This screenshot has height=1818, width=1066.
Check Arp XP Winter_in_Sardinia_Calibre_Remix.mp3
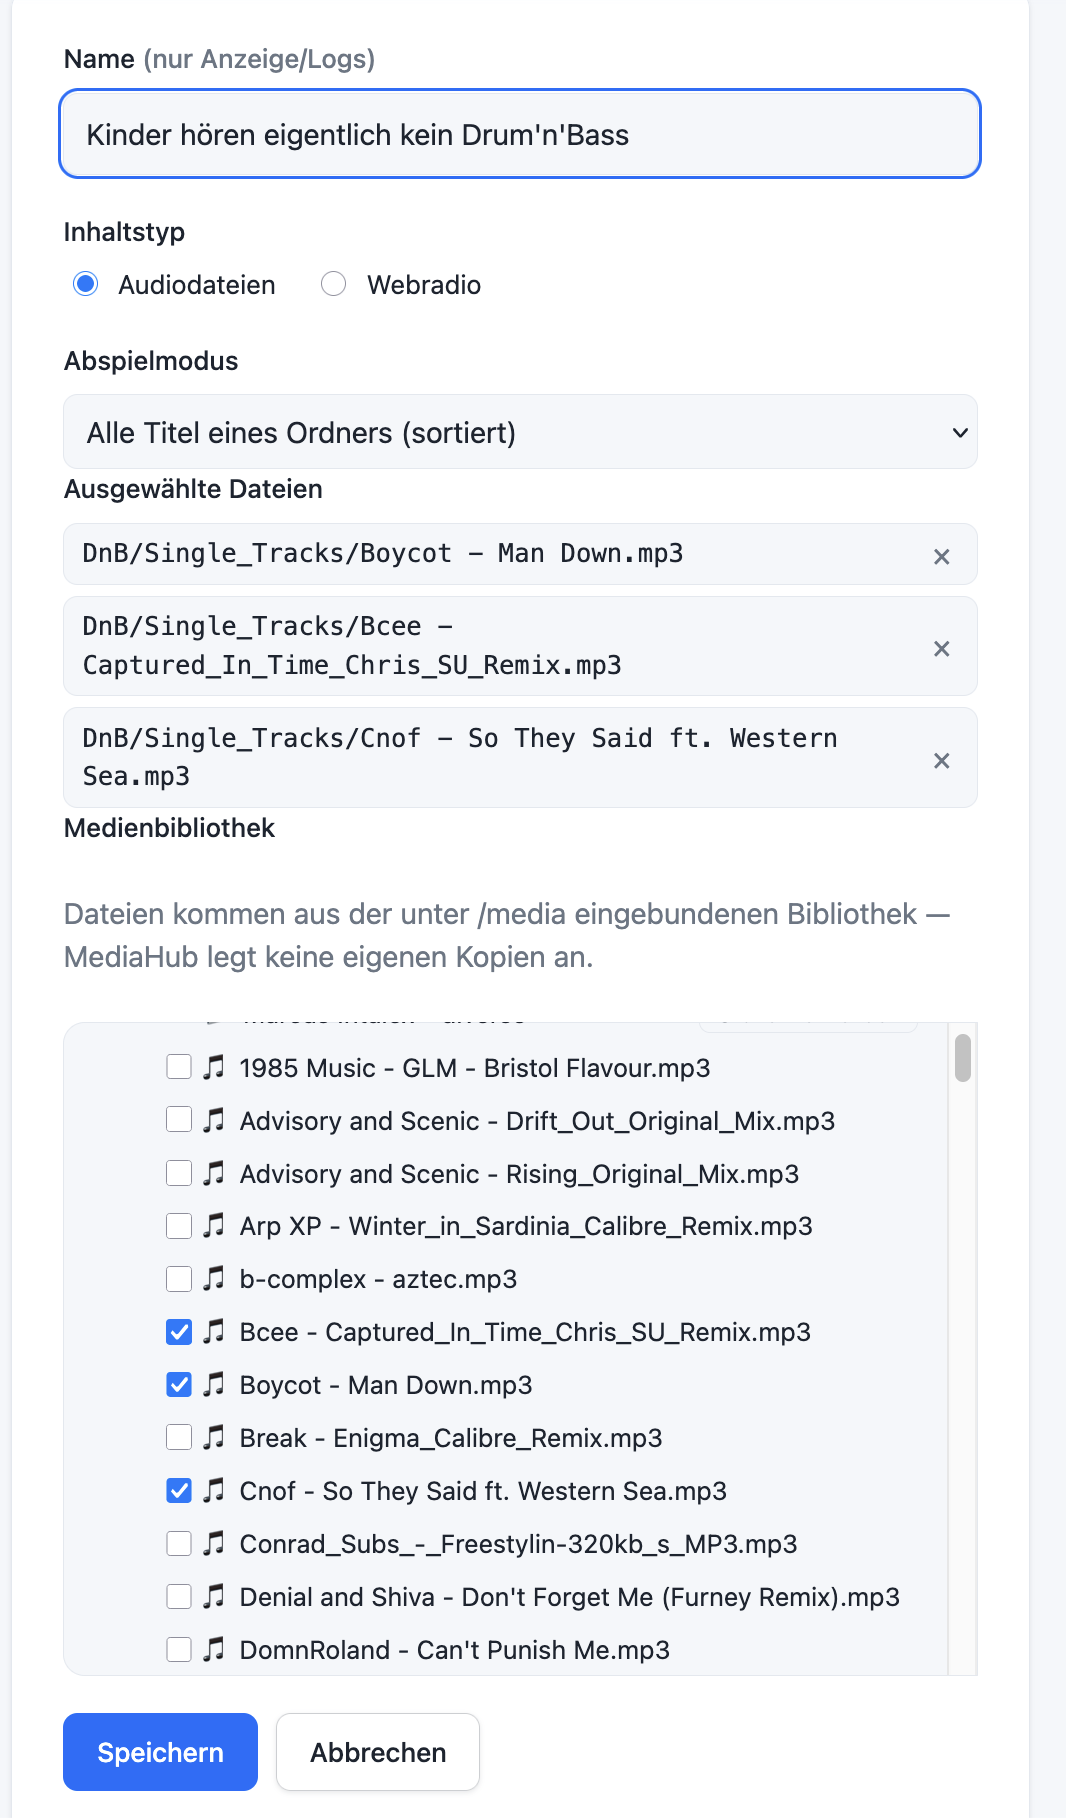pos(179,1225)
